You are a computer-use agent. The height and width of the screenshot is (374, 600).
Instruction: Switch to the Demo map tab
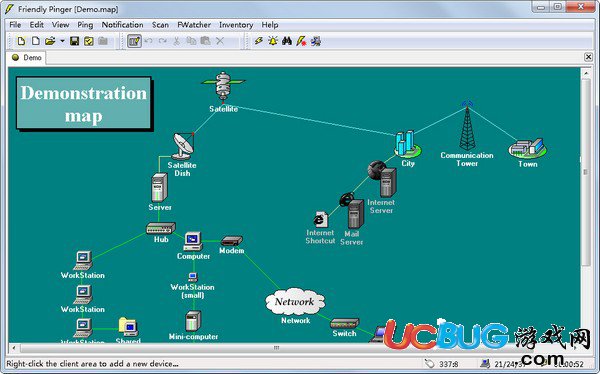(x=27, y=58)
